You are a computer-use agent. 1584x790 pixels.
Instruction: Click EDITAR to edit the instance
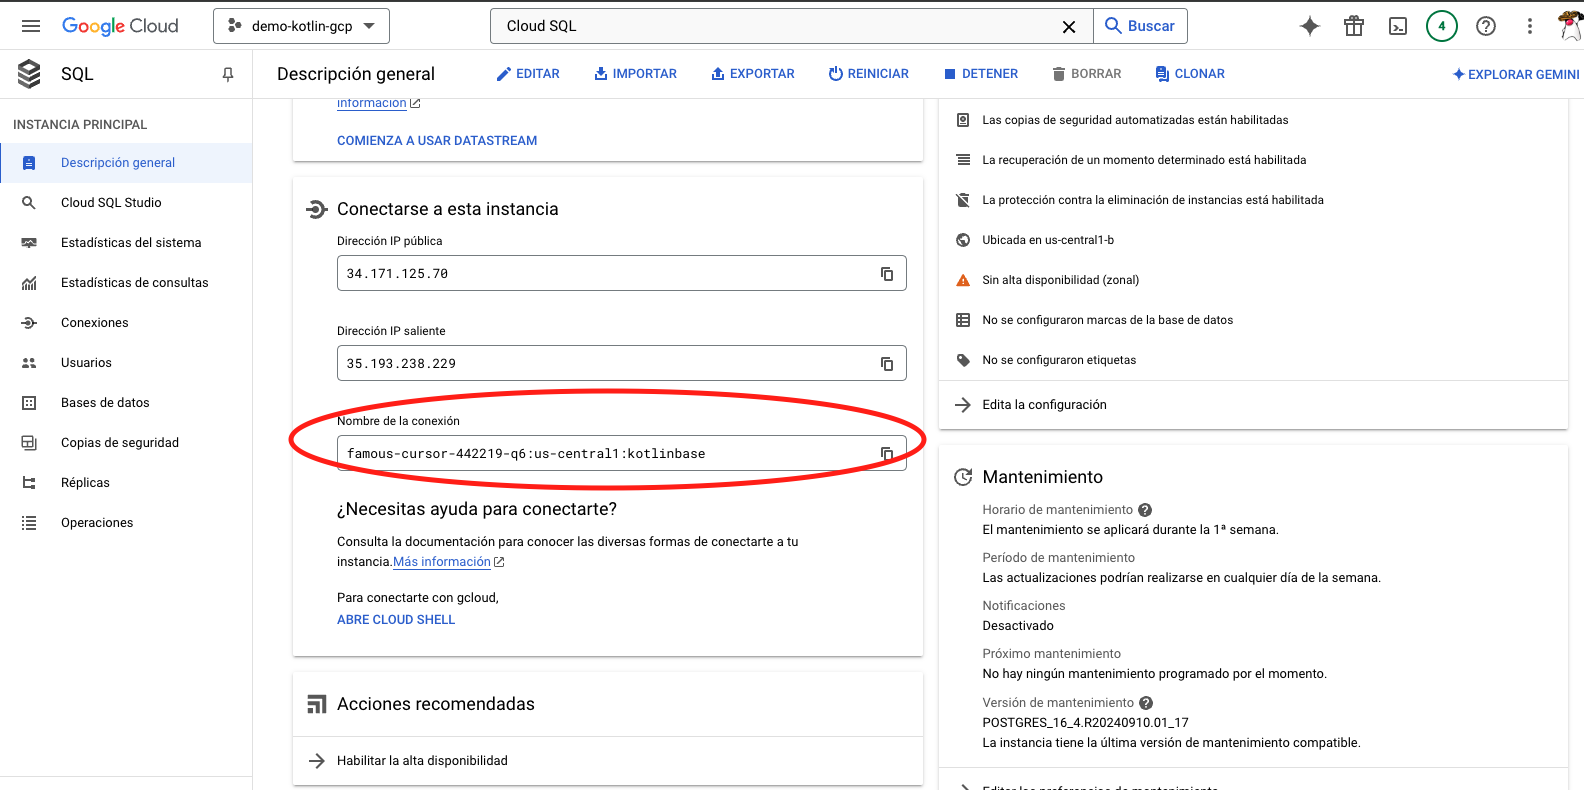tap(528, 74)
